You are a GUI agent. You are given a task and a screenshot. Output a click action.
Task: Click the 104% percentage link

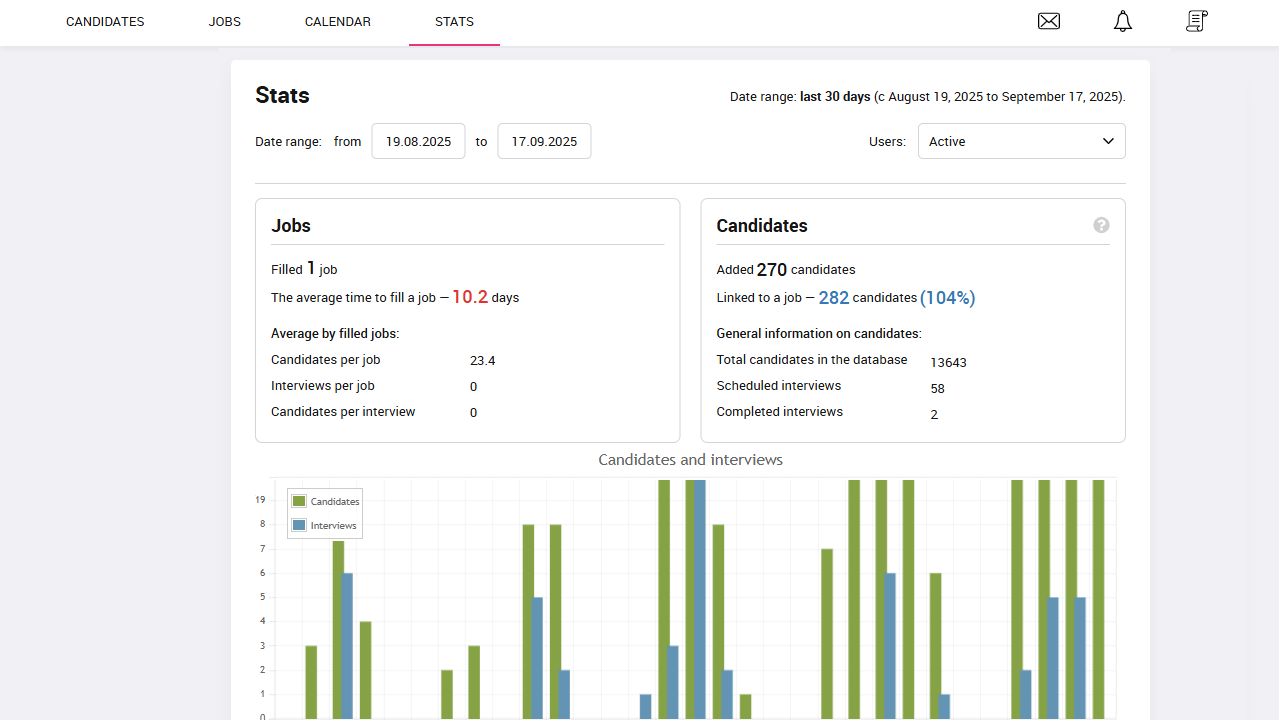948,297
